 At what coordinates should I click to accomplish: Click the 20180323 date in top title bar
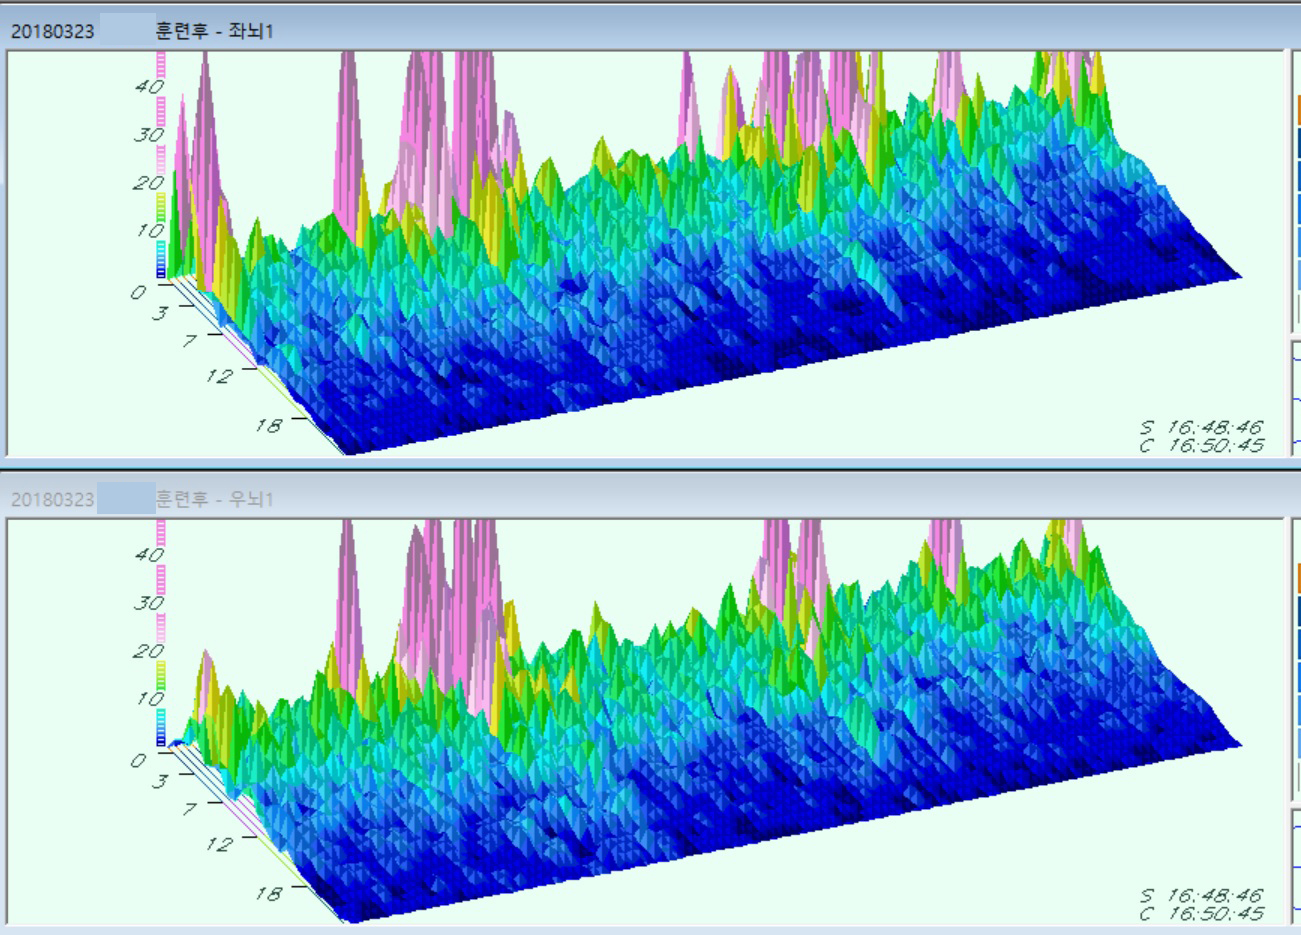52,31
